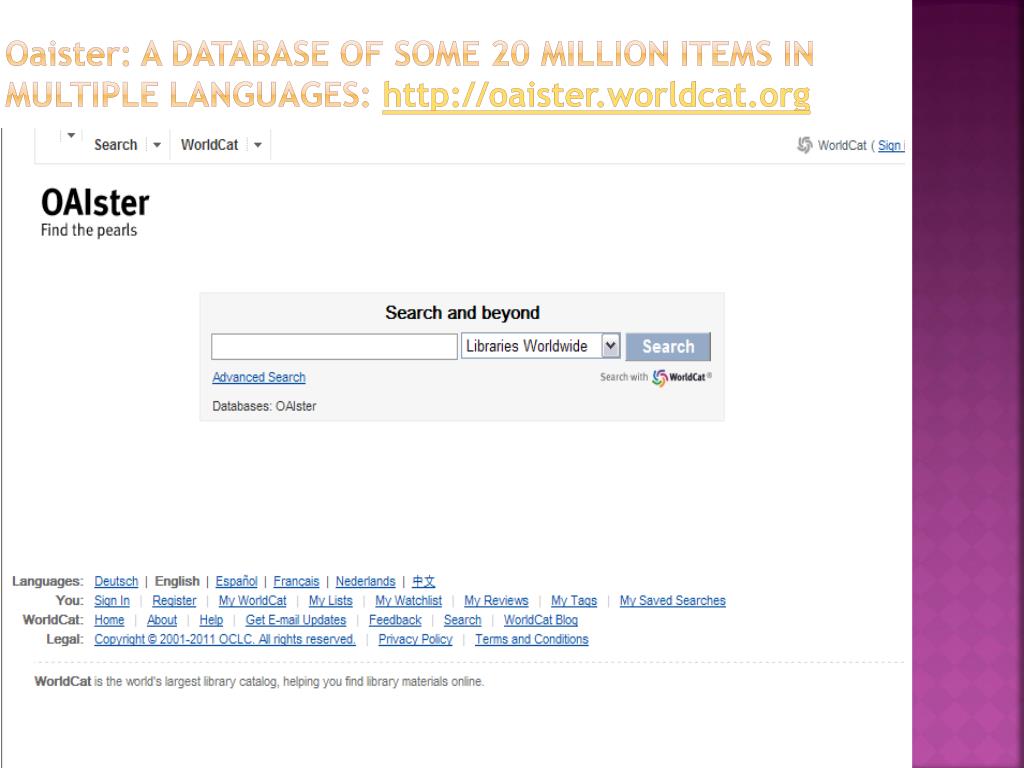
Task: Click the OAIster logo
Action: click(x=95, y=202)
